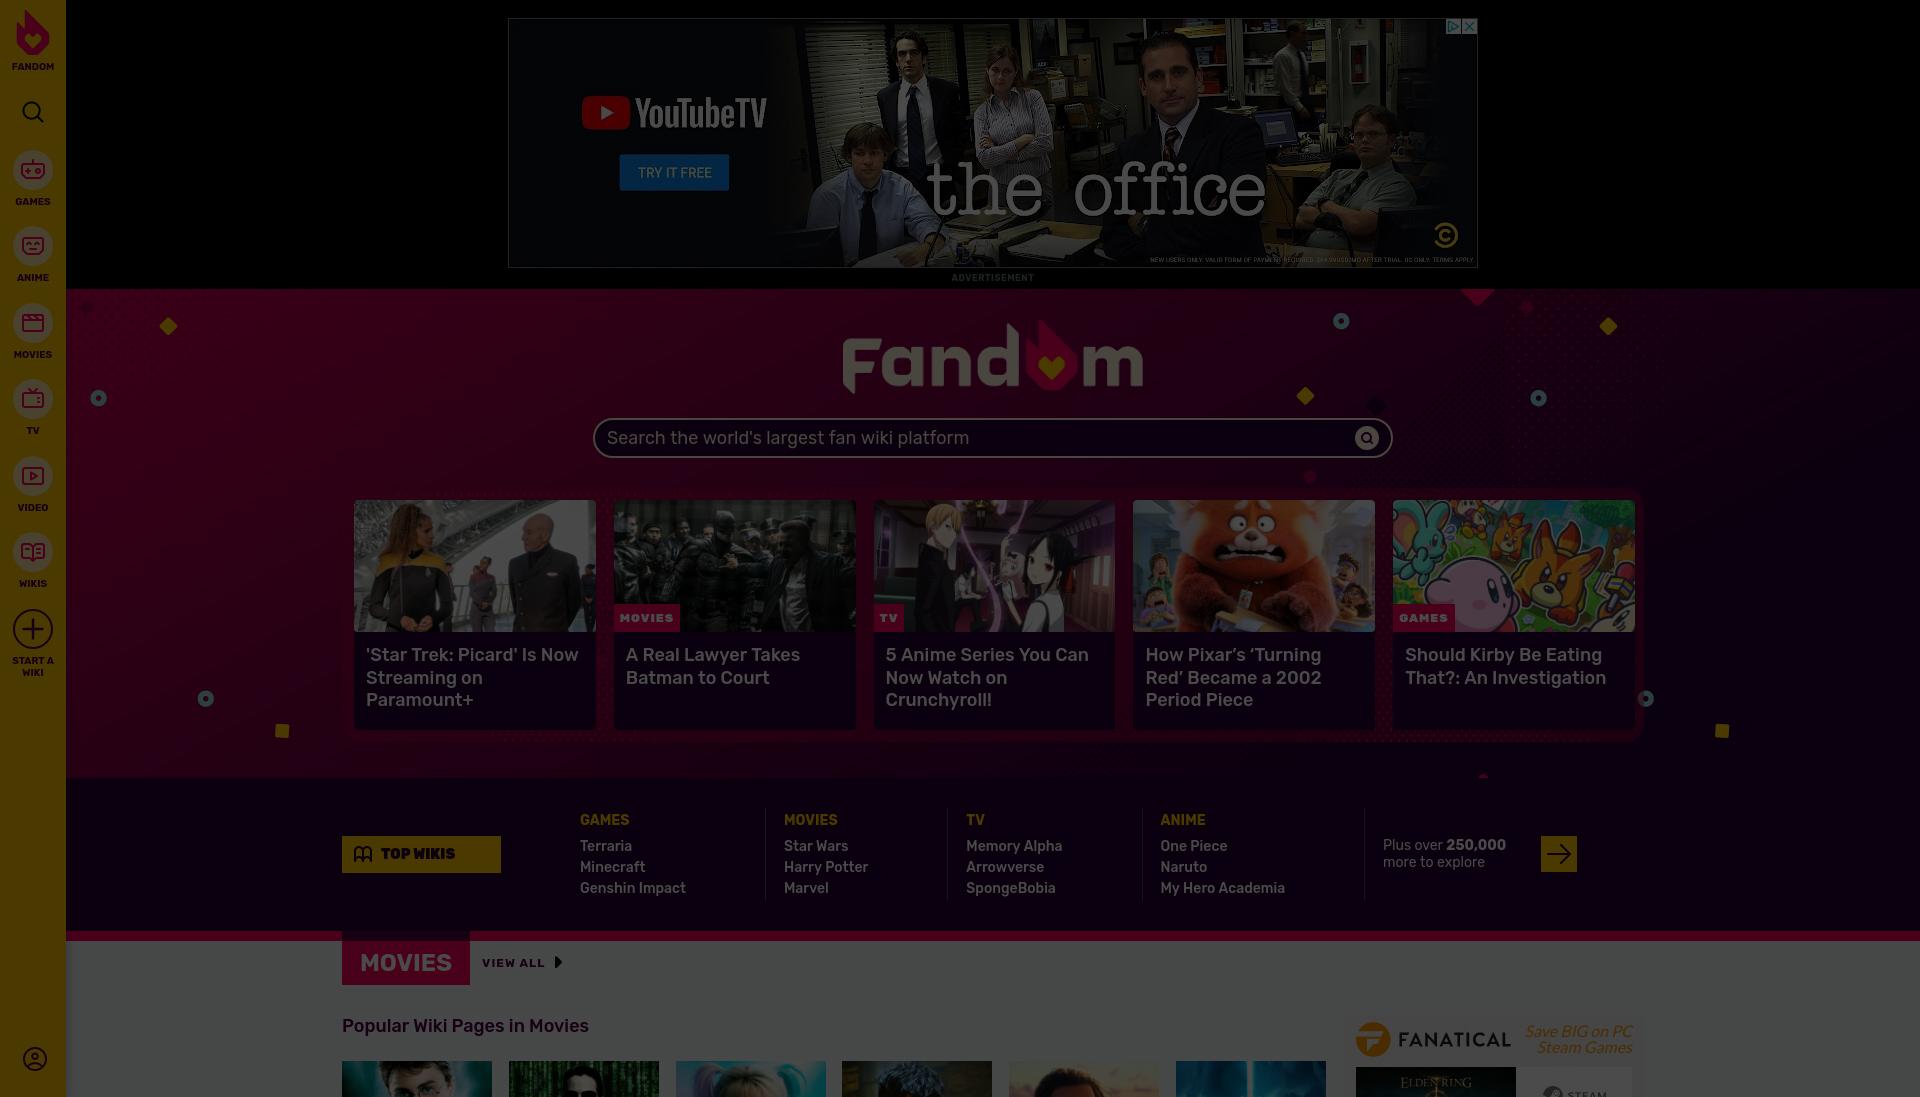The width and height of the screenshot is (1920, 1097).
Task: Open the user account avatar icon
Action: (34, 1059)
